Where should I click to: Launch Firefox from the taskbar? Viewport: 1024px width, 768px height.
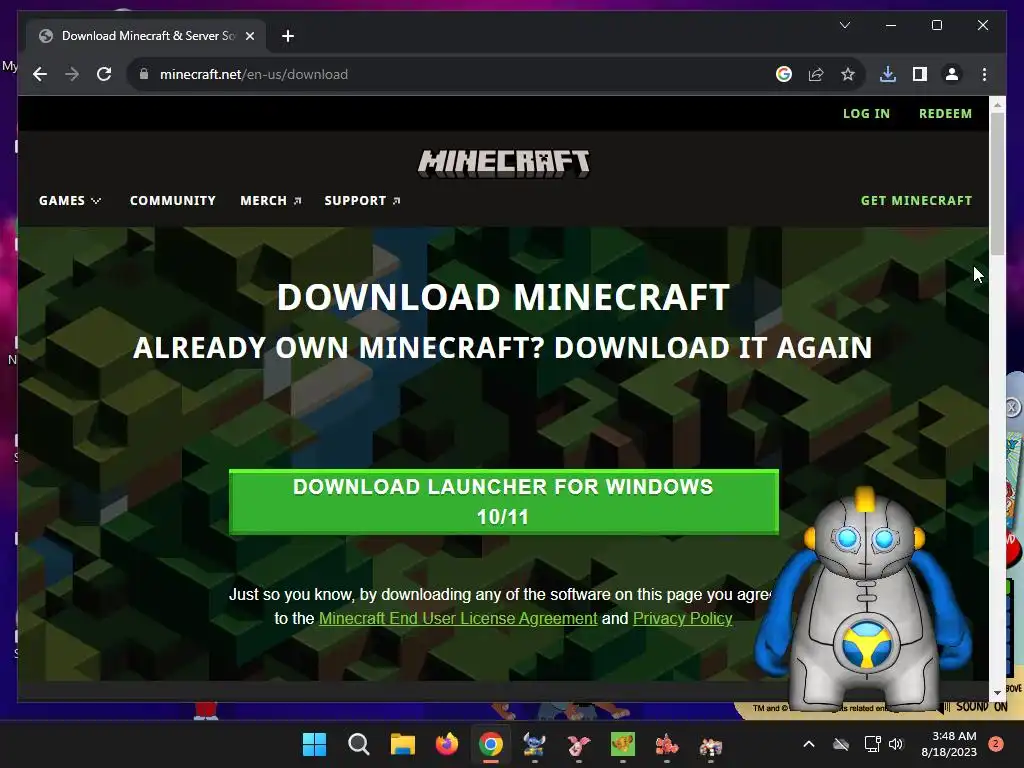(447, 744)
